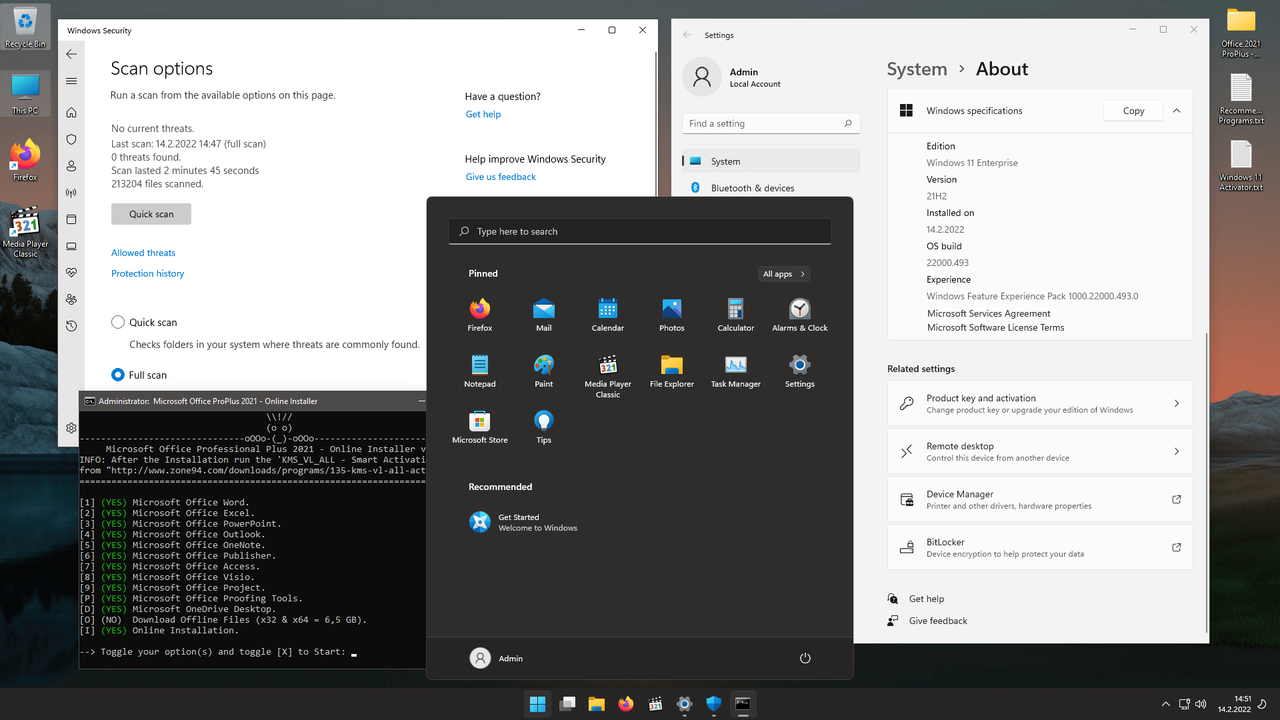Image resolution: width=1280 pixels, height=720 pixels.
Task: Click the Get help link in Windows Security
Action: coord(483,114)
